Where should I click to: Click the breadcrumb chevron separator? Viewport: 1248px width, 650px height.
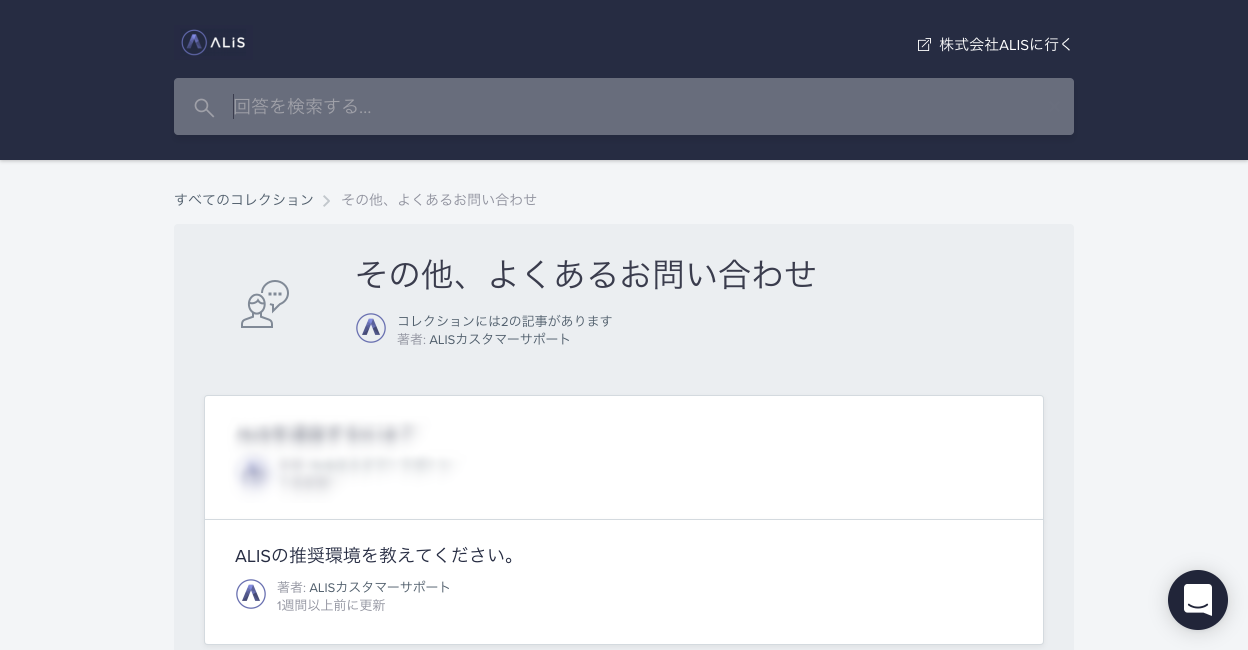pos(326,201)
